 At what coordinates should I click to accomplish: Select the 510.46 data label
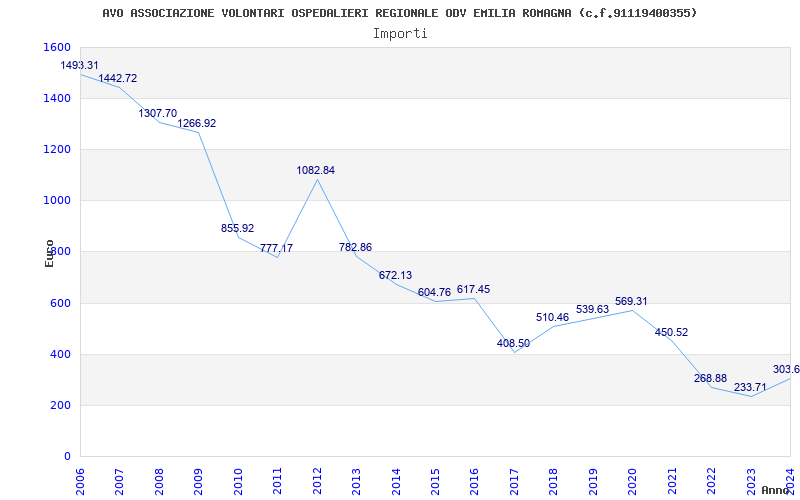coord(553,317)
